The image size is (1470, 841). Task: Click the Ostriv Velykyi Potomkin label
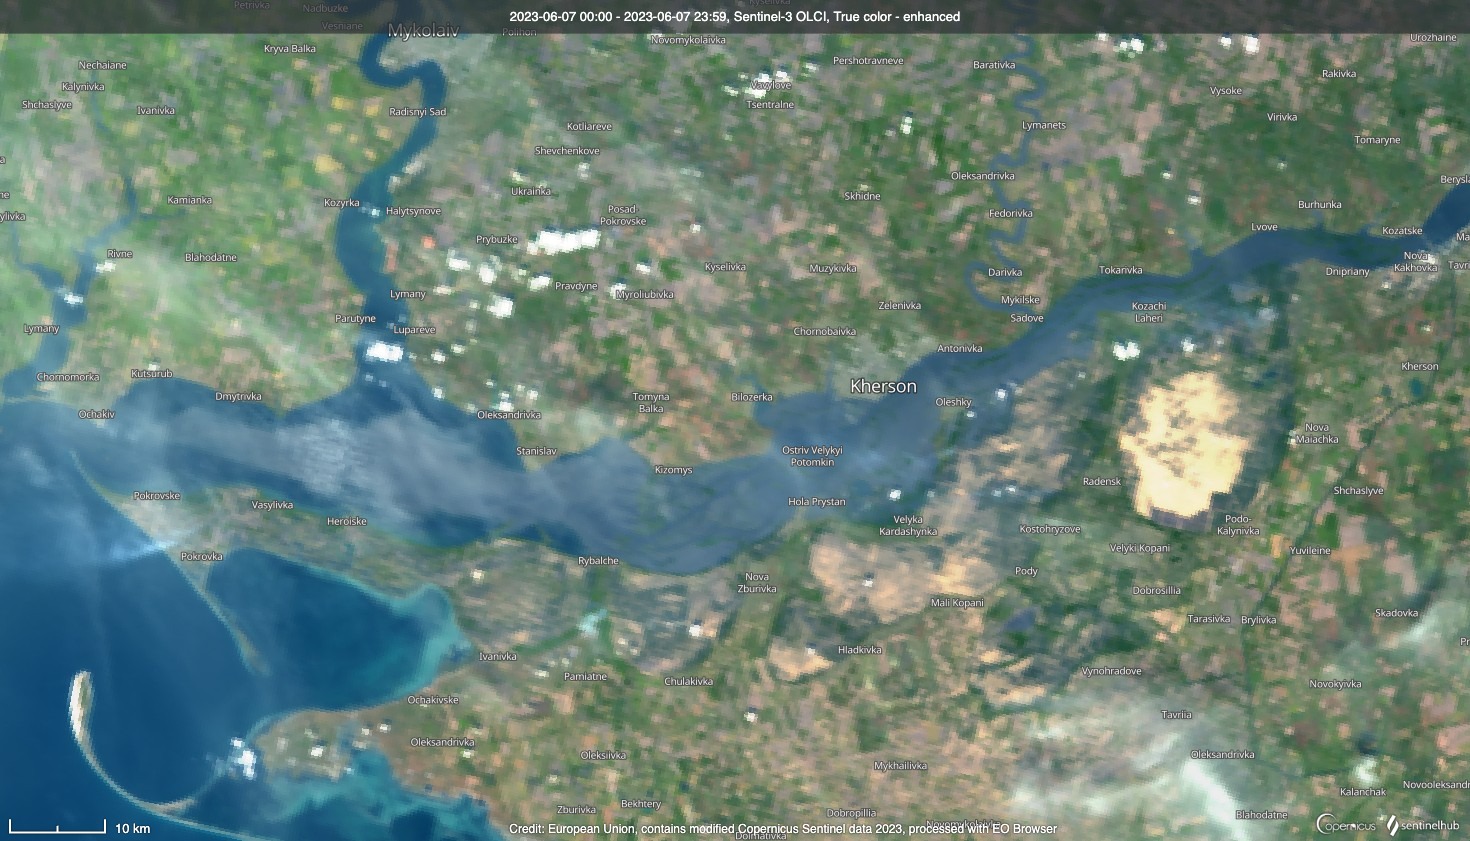[x=812, y=456]
